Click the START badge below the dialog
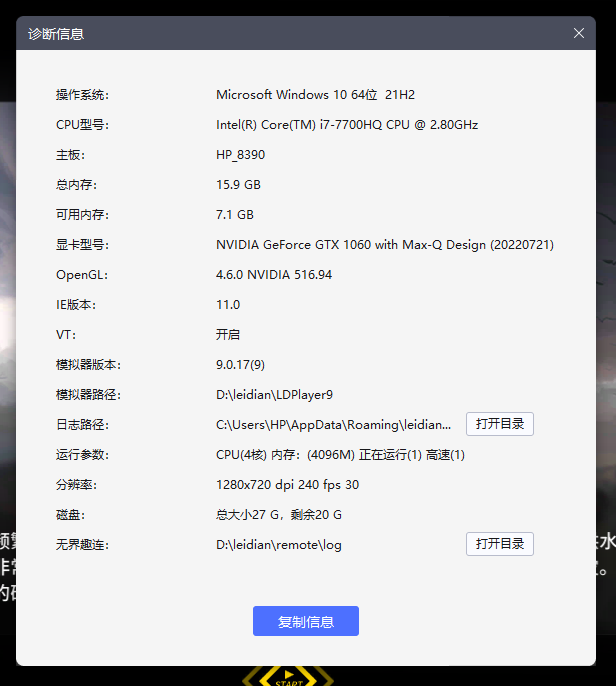This screenshot has width=616, height=686. tap(289, 676)
